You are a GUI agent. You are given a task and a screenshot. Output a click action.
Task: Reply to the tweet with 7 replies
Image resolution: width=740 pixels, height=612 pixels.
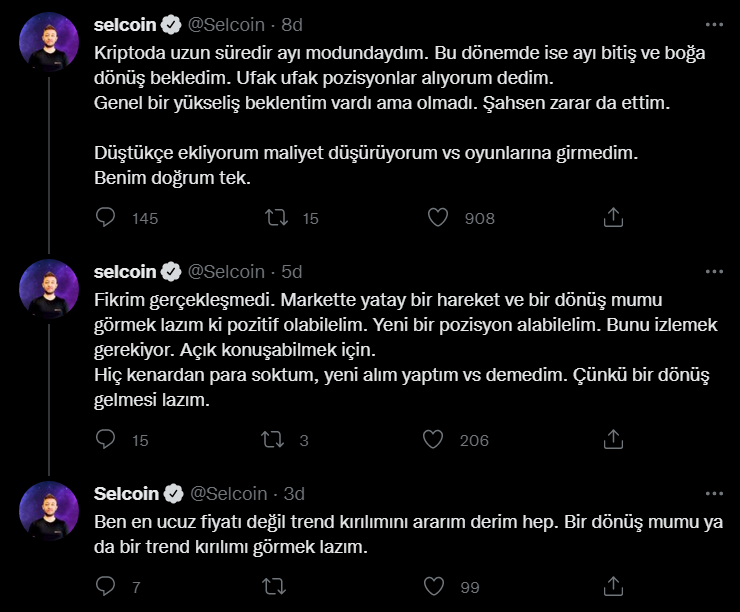(107, 586)
